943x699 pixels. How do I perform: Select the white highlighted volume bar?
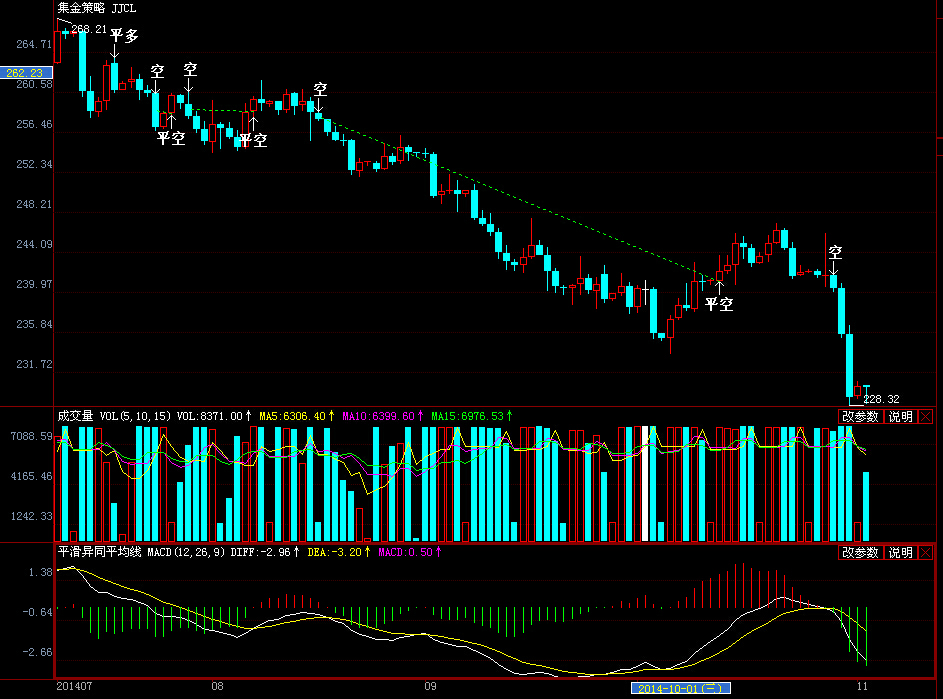coord(645,484)
